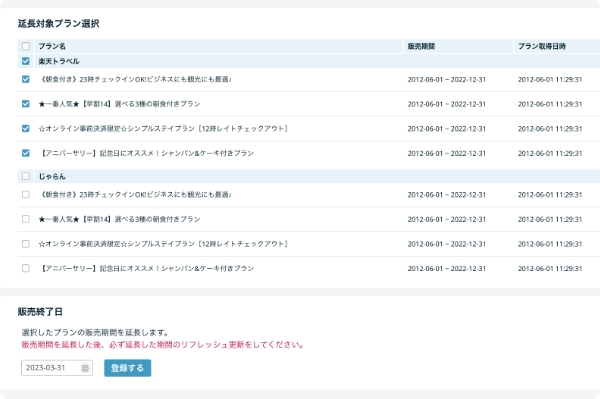Click じゃらん plan name 【アニバーサリー】記念日にオススメ
This screenshot has width=600, height=399.
point(147,268)
